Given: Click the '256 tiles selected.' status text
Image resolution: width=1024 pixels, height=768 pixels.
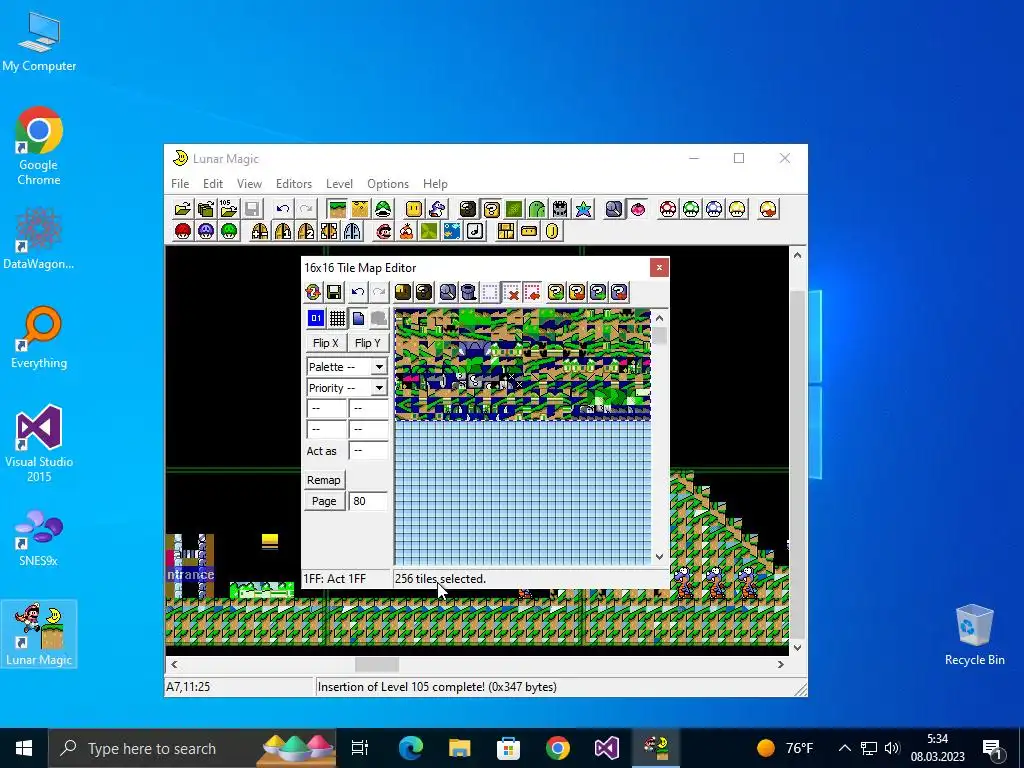Looking at the screenshot, I should [440, 579].
